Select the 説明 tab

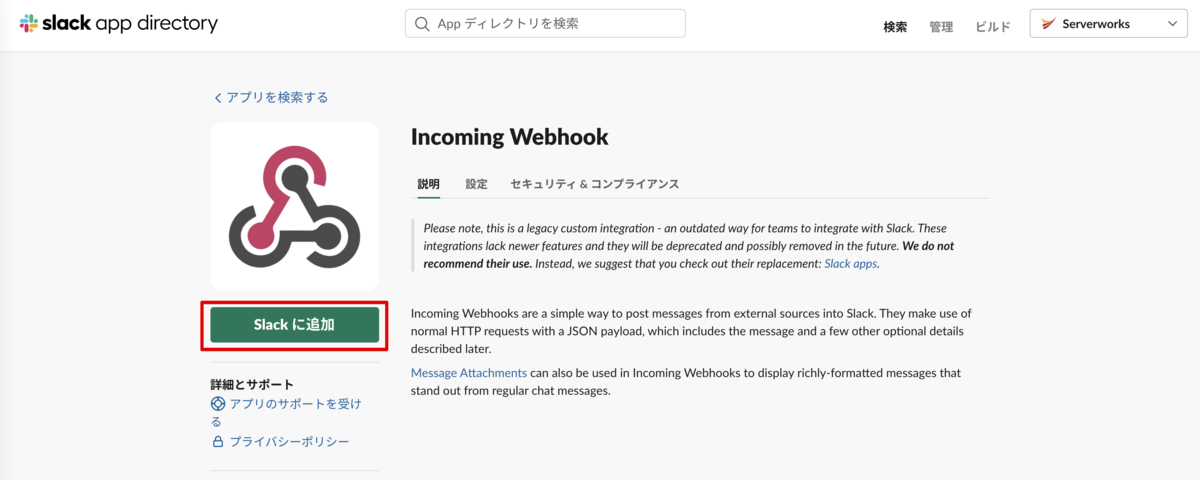click(x=429, y=184)
